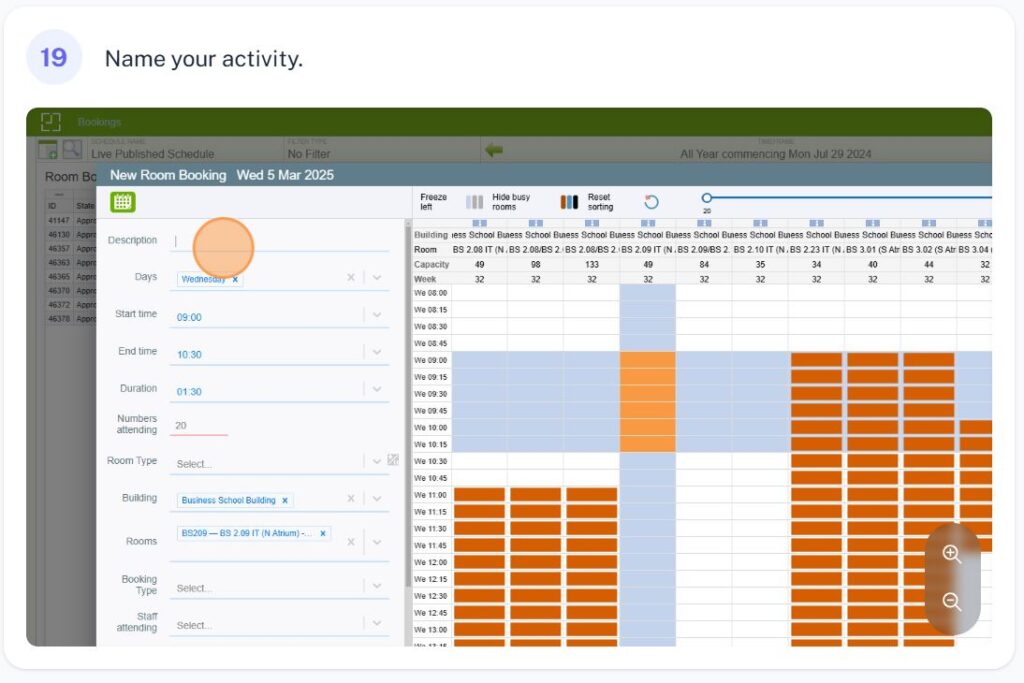Zoom out using the magnifier minus button
Viewport: 1024px width, 683px height.
[951, 601]
